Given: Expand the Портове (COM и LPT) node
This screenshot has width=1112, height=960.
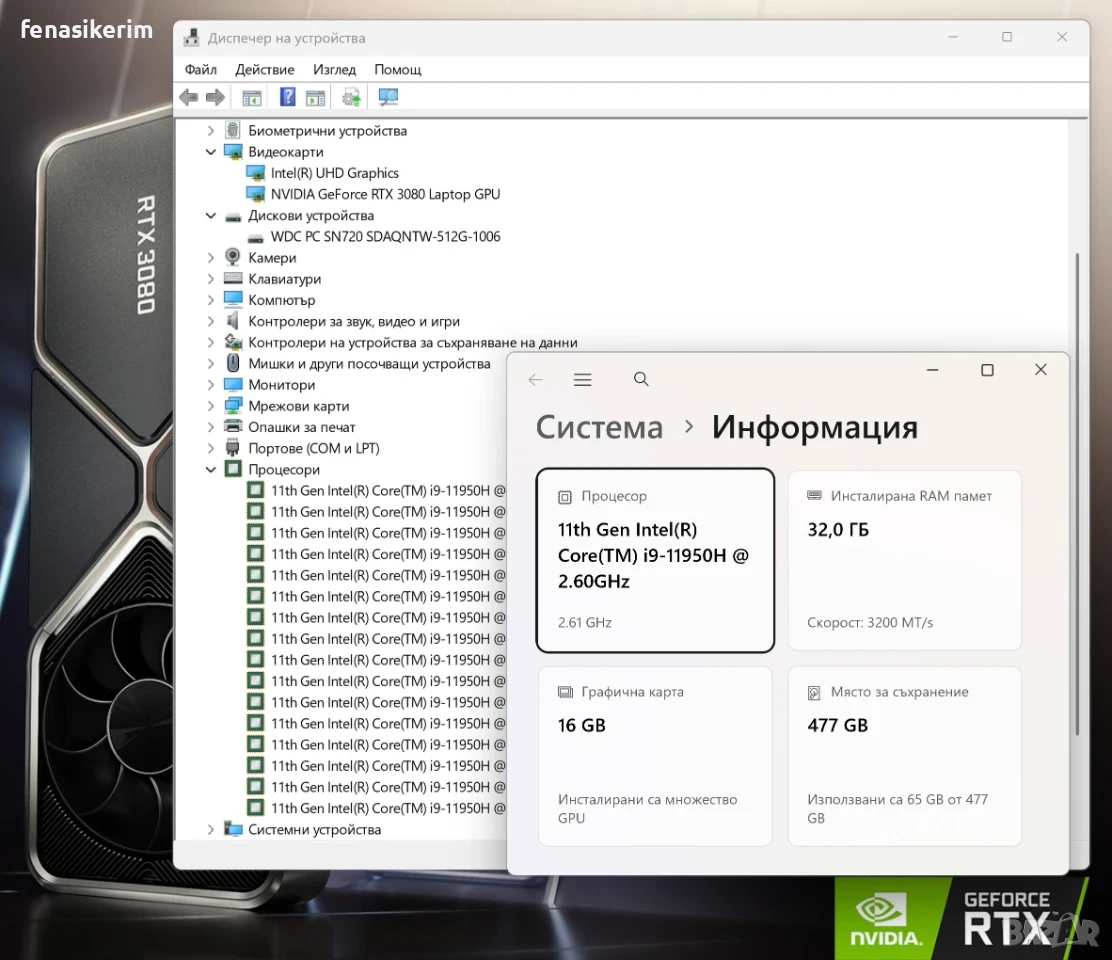Looking at the screenshot, I should coord(211,448).
